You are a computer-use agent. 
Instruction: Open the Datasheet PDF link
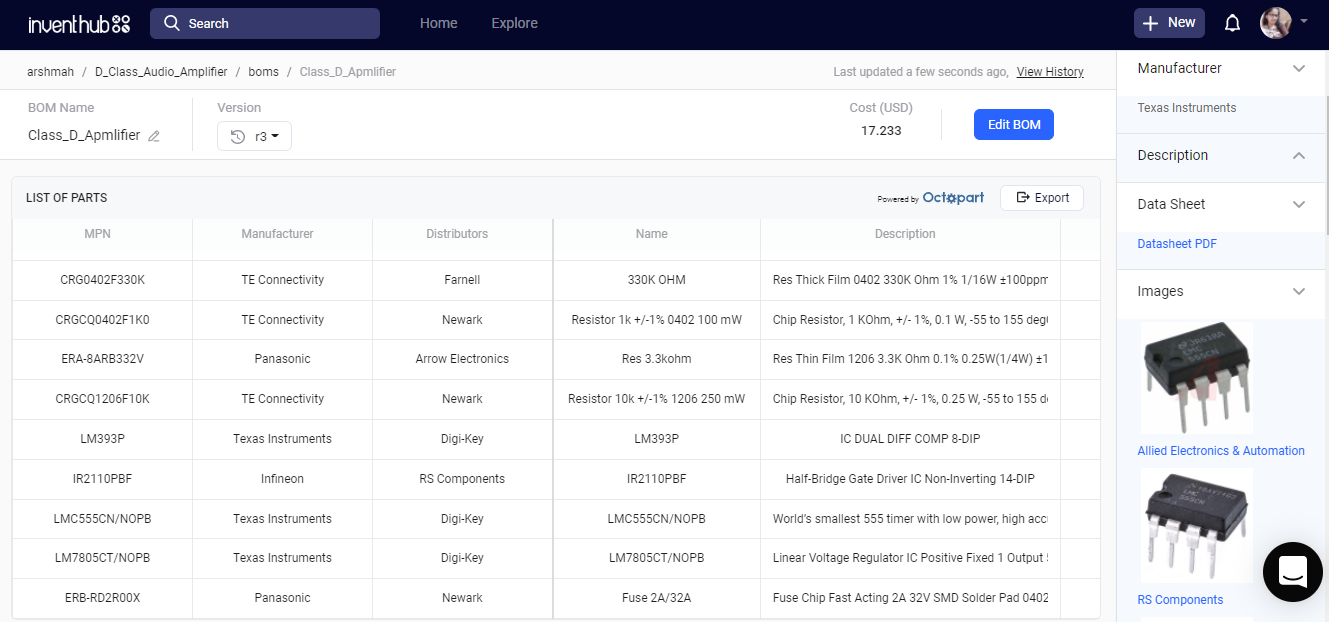[x=1177, y=244]
